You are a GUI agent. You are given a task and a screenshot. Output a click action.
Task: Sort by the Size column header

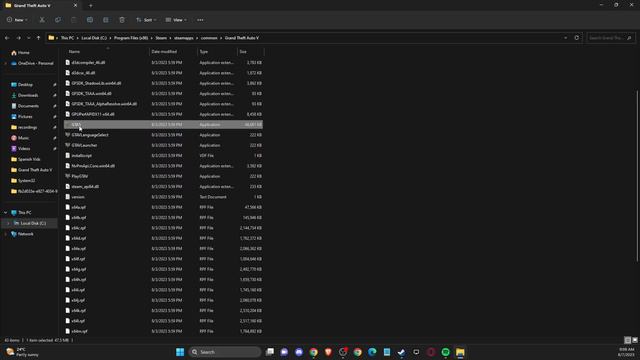(251, 52)
